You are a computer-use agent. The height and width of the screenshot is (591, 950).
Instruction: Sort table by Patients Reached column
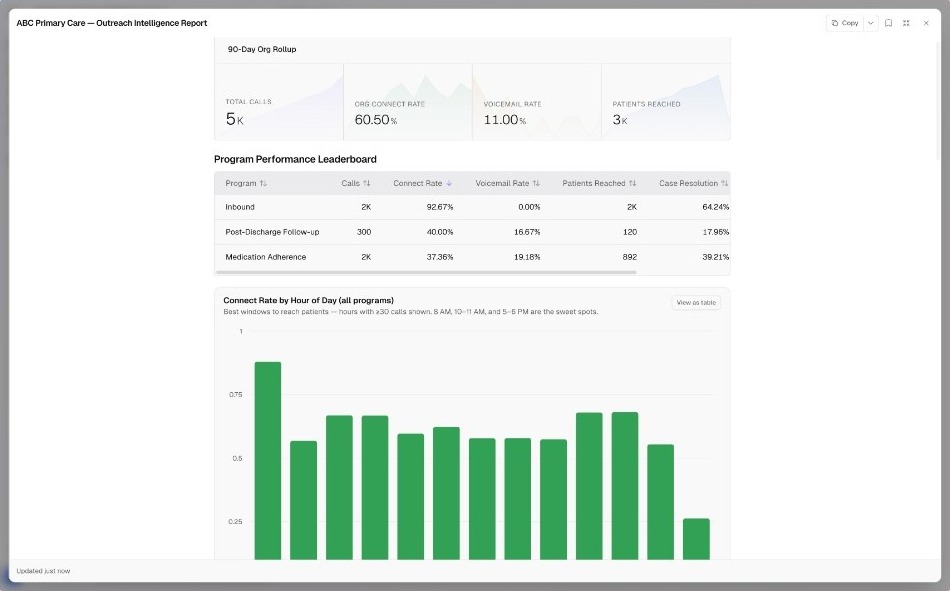point(599,183)
